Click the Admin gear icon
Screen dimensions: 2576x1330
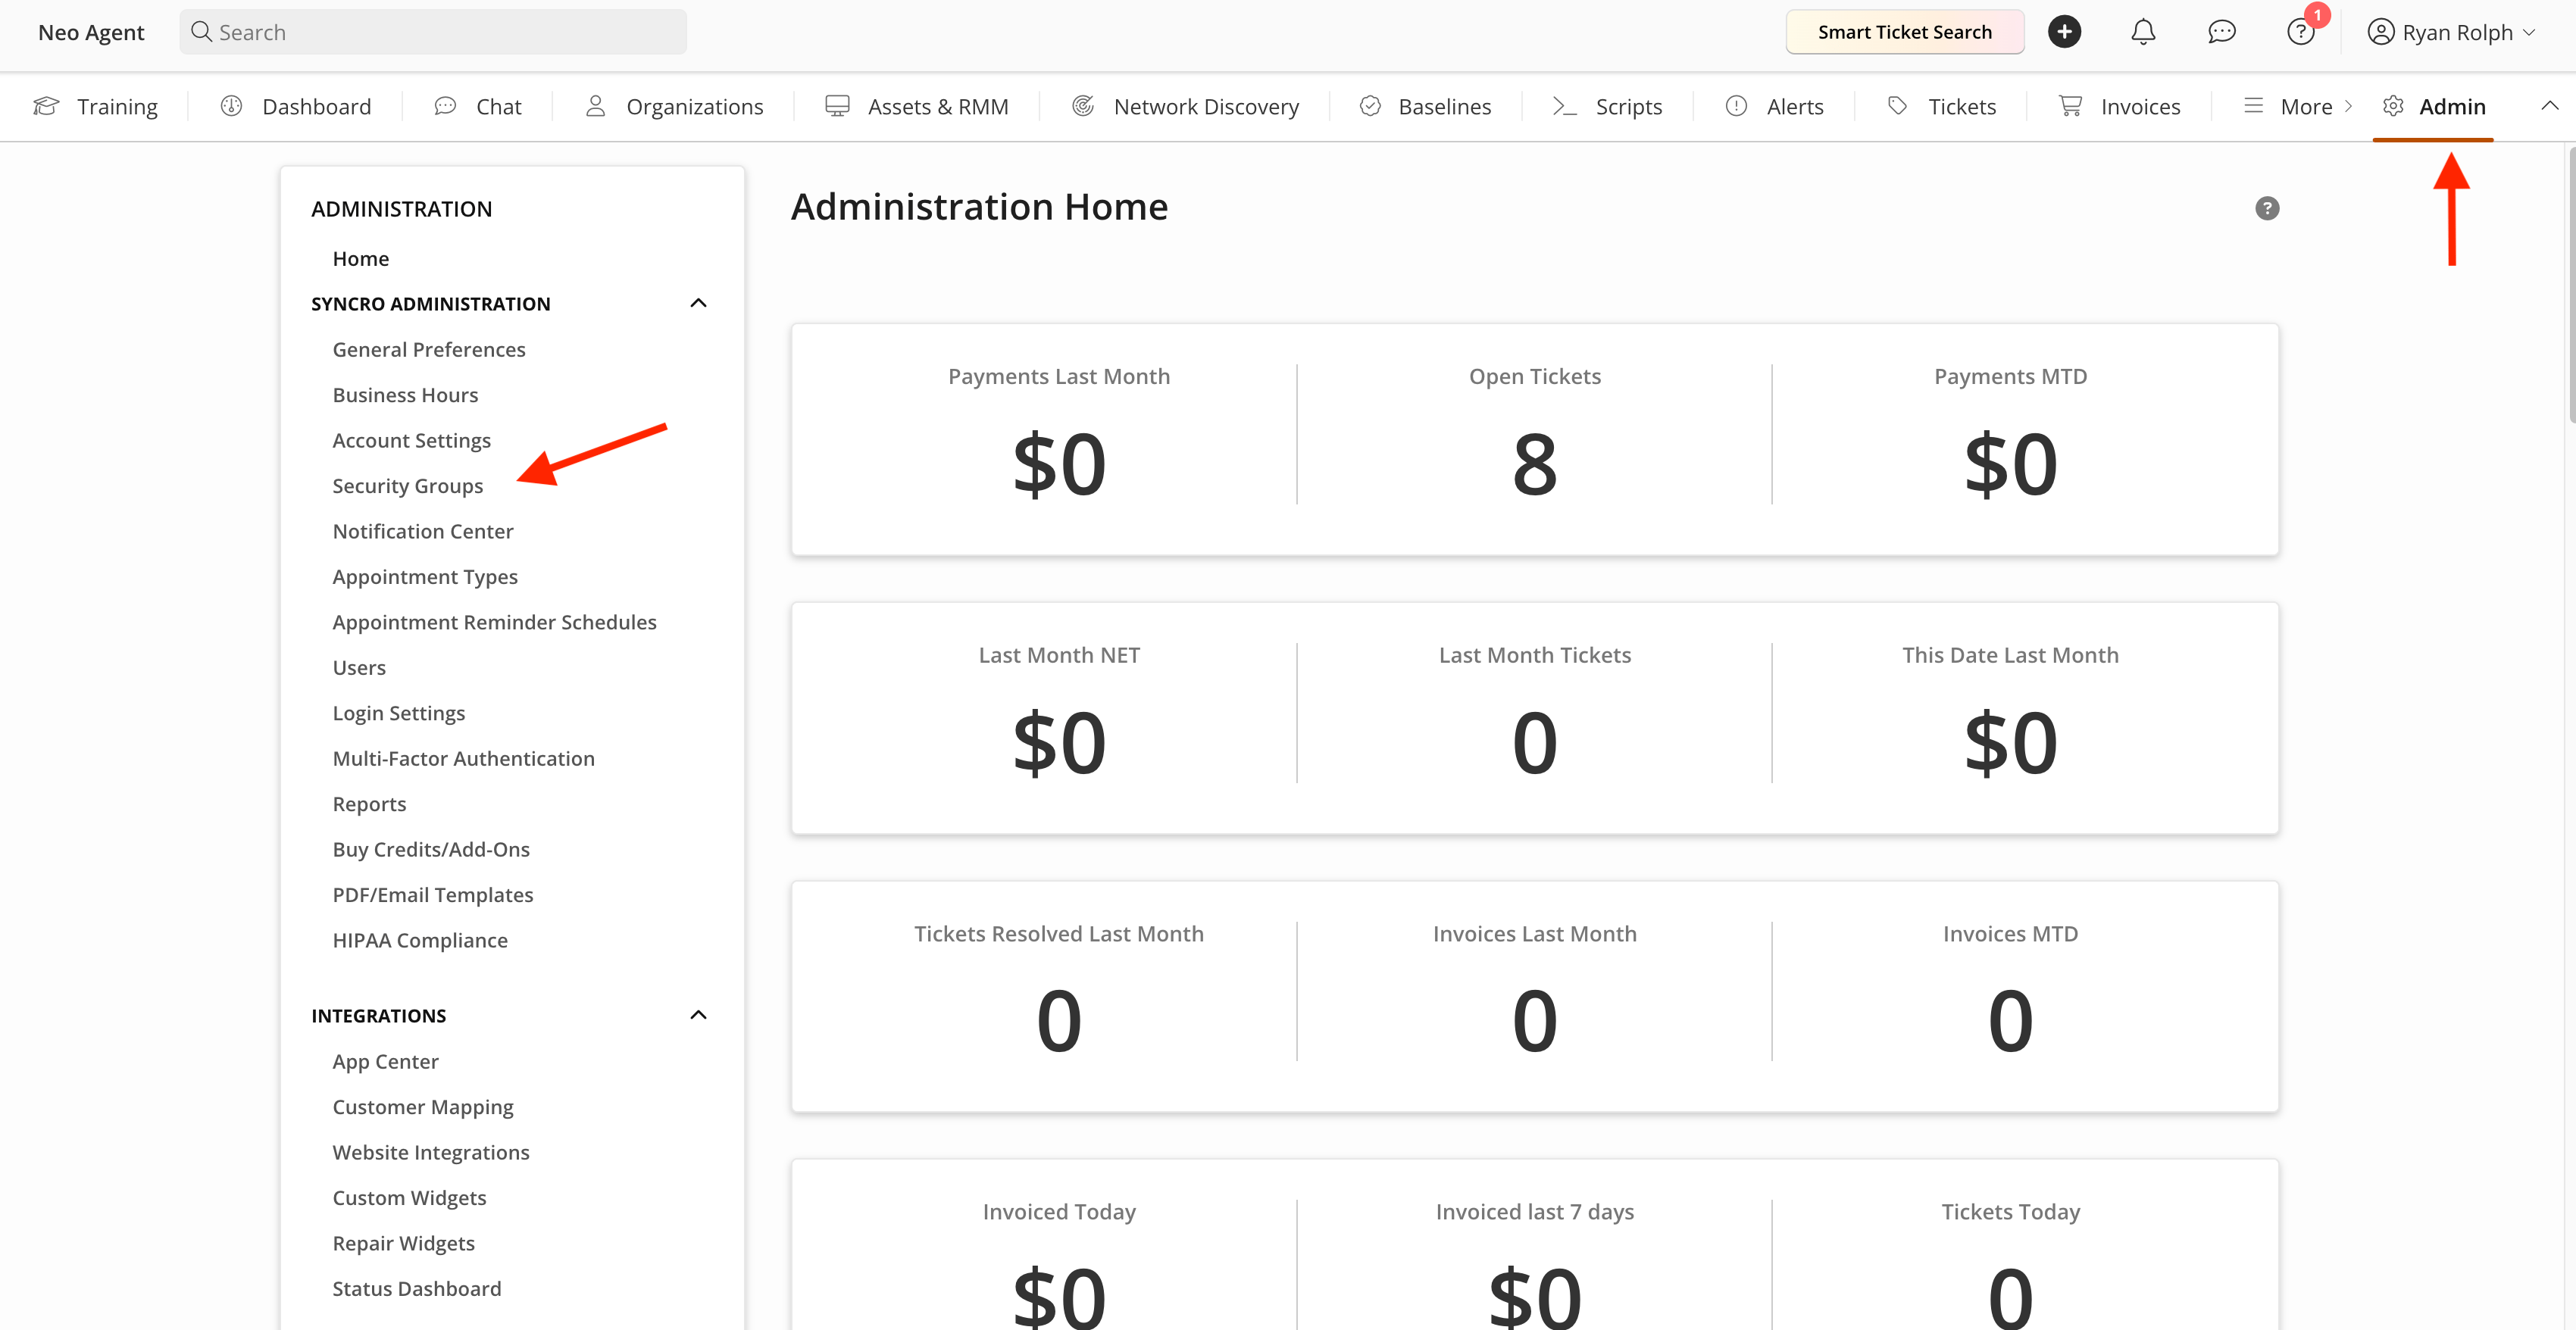[x=2393, y=106]
